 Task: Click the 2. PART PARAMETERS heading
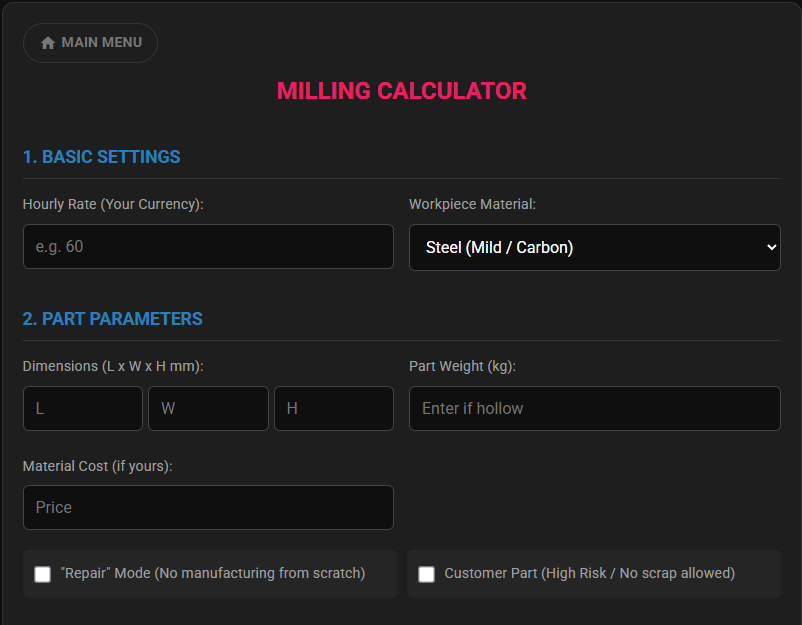pyautogui.click(x=112, y=319)
